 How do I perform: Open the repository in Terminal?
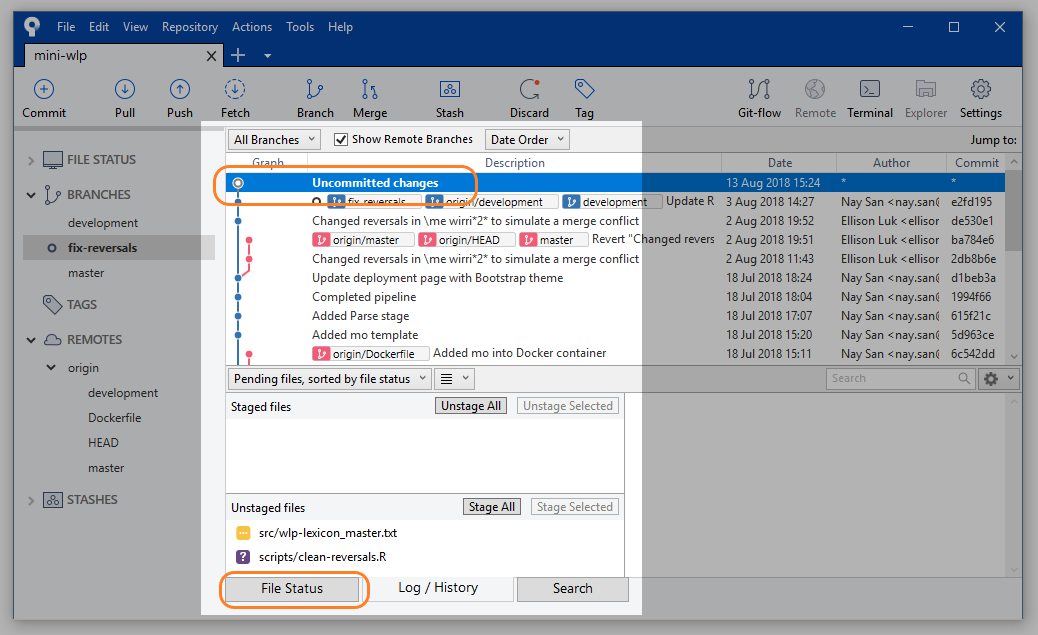click(x=869, y=97)
